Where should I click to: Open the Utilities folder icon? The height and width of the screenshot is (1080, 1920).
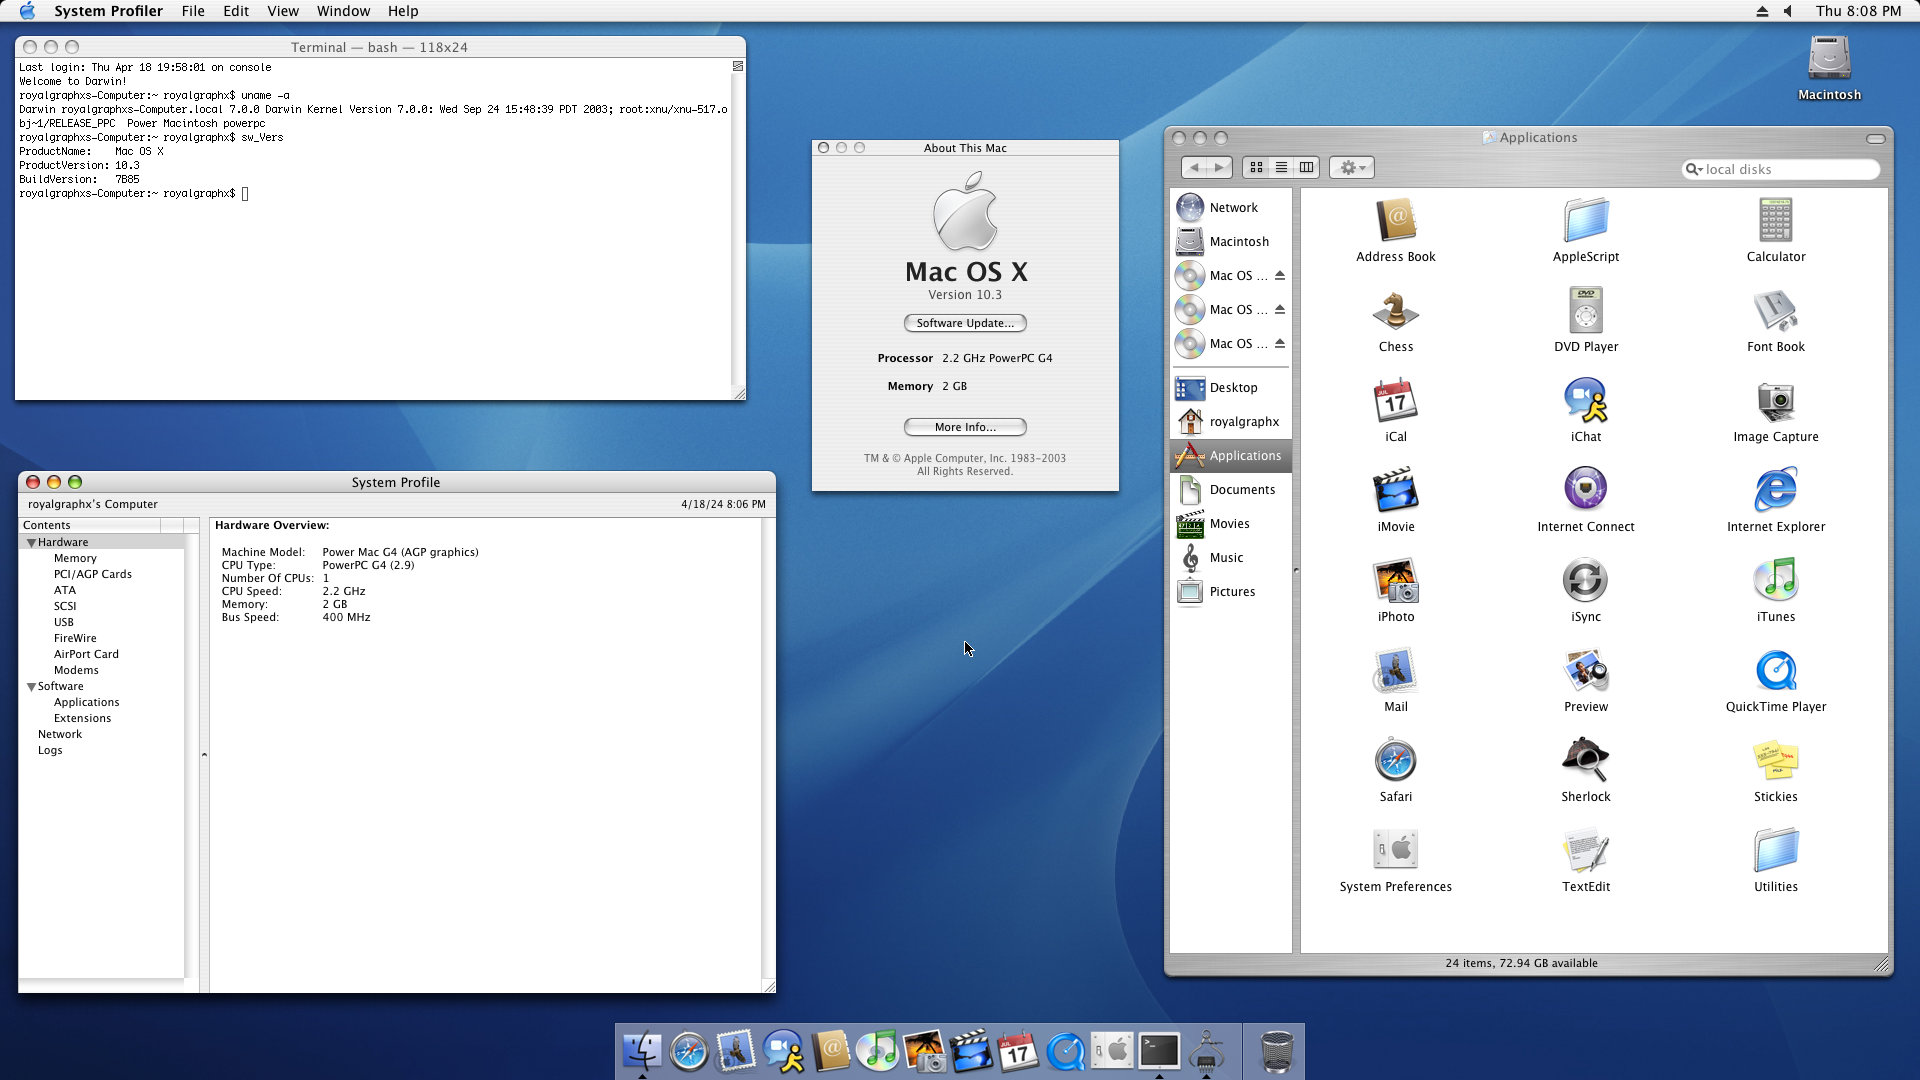coord(1776,851)
